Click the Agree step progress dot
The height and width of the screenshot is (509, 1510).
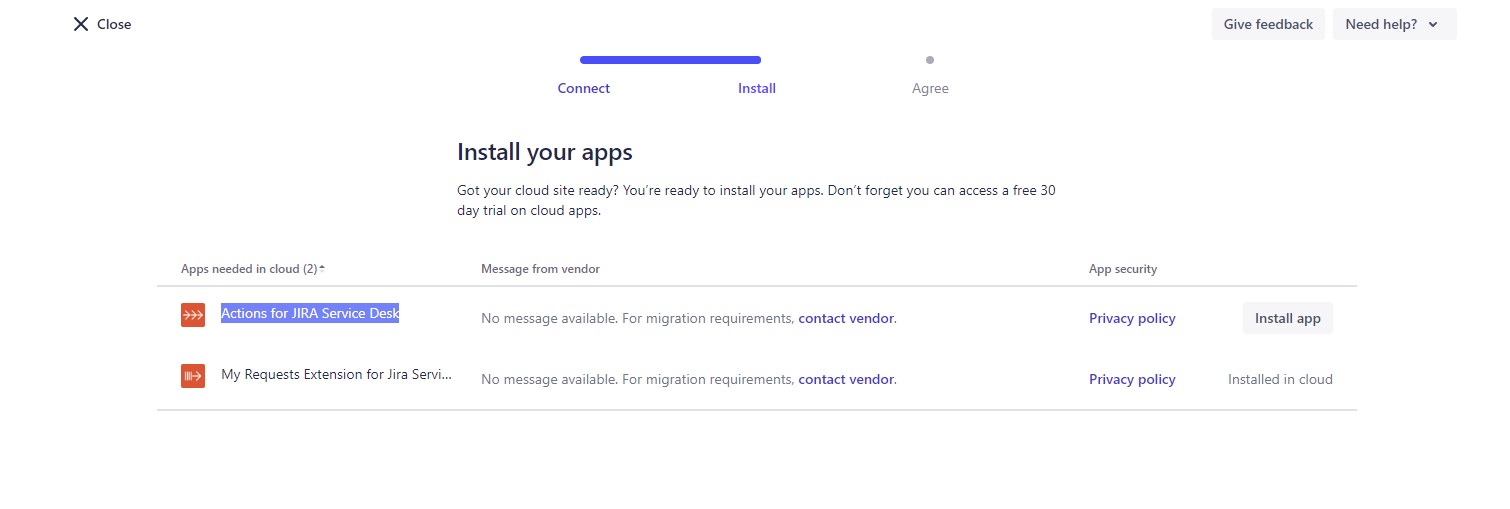930,60
